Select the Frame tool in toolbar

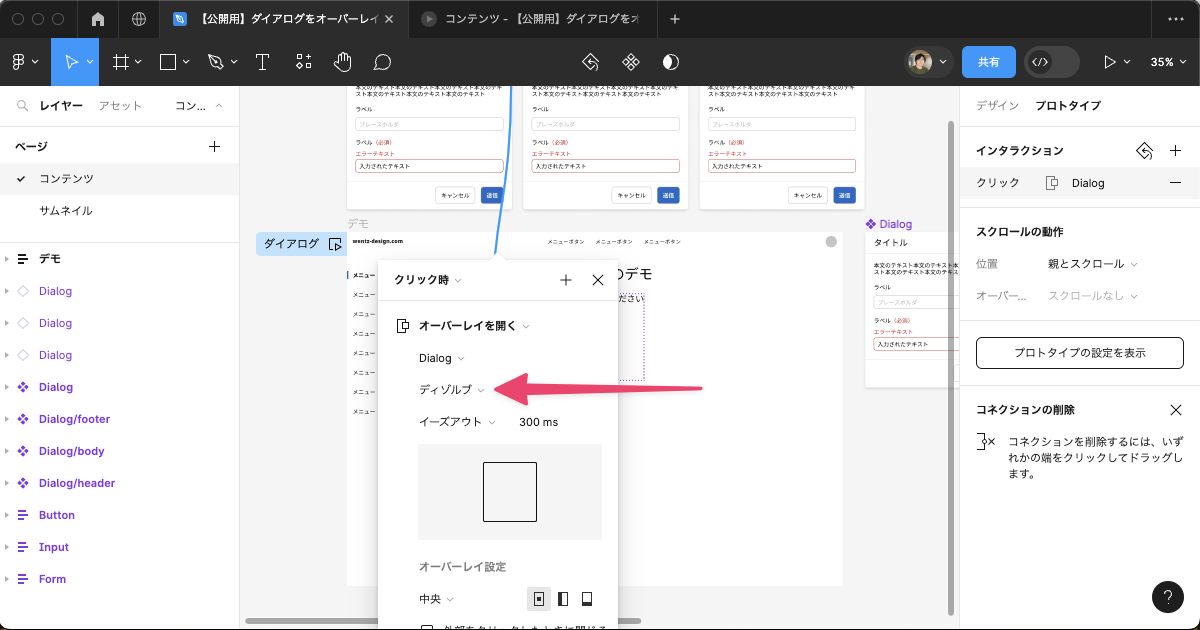click(x=121, y=62)
